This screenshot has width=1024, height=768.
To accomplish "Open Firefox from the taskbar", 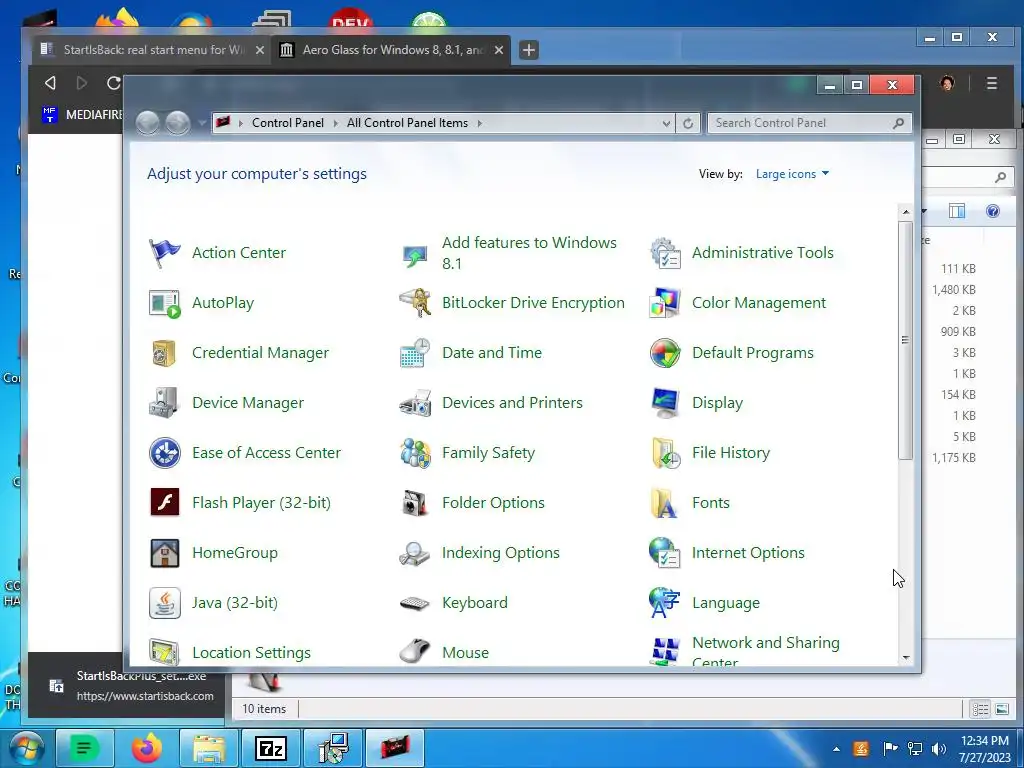I will (x=146, y=748).
